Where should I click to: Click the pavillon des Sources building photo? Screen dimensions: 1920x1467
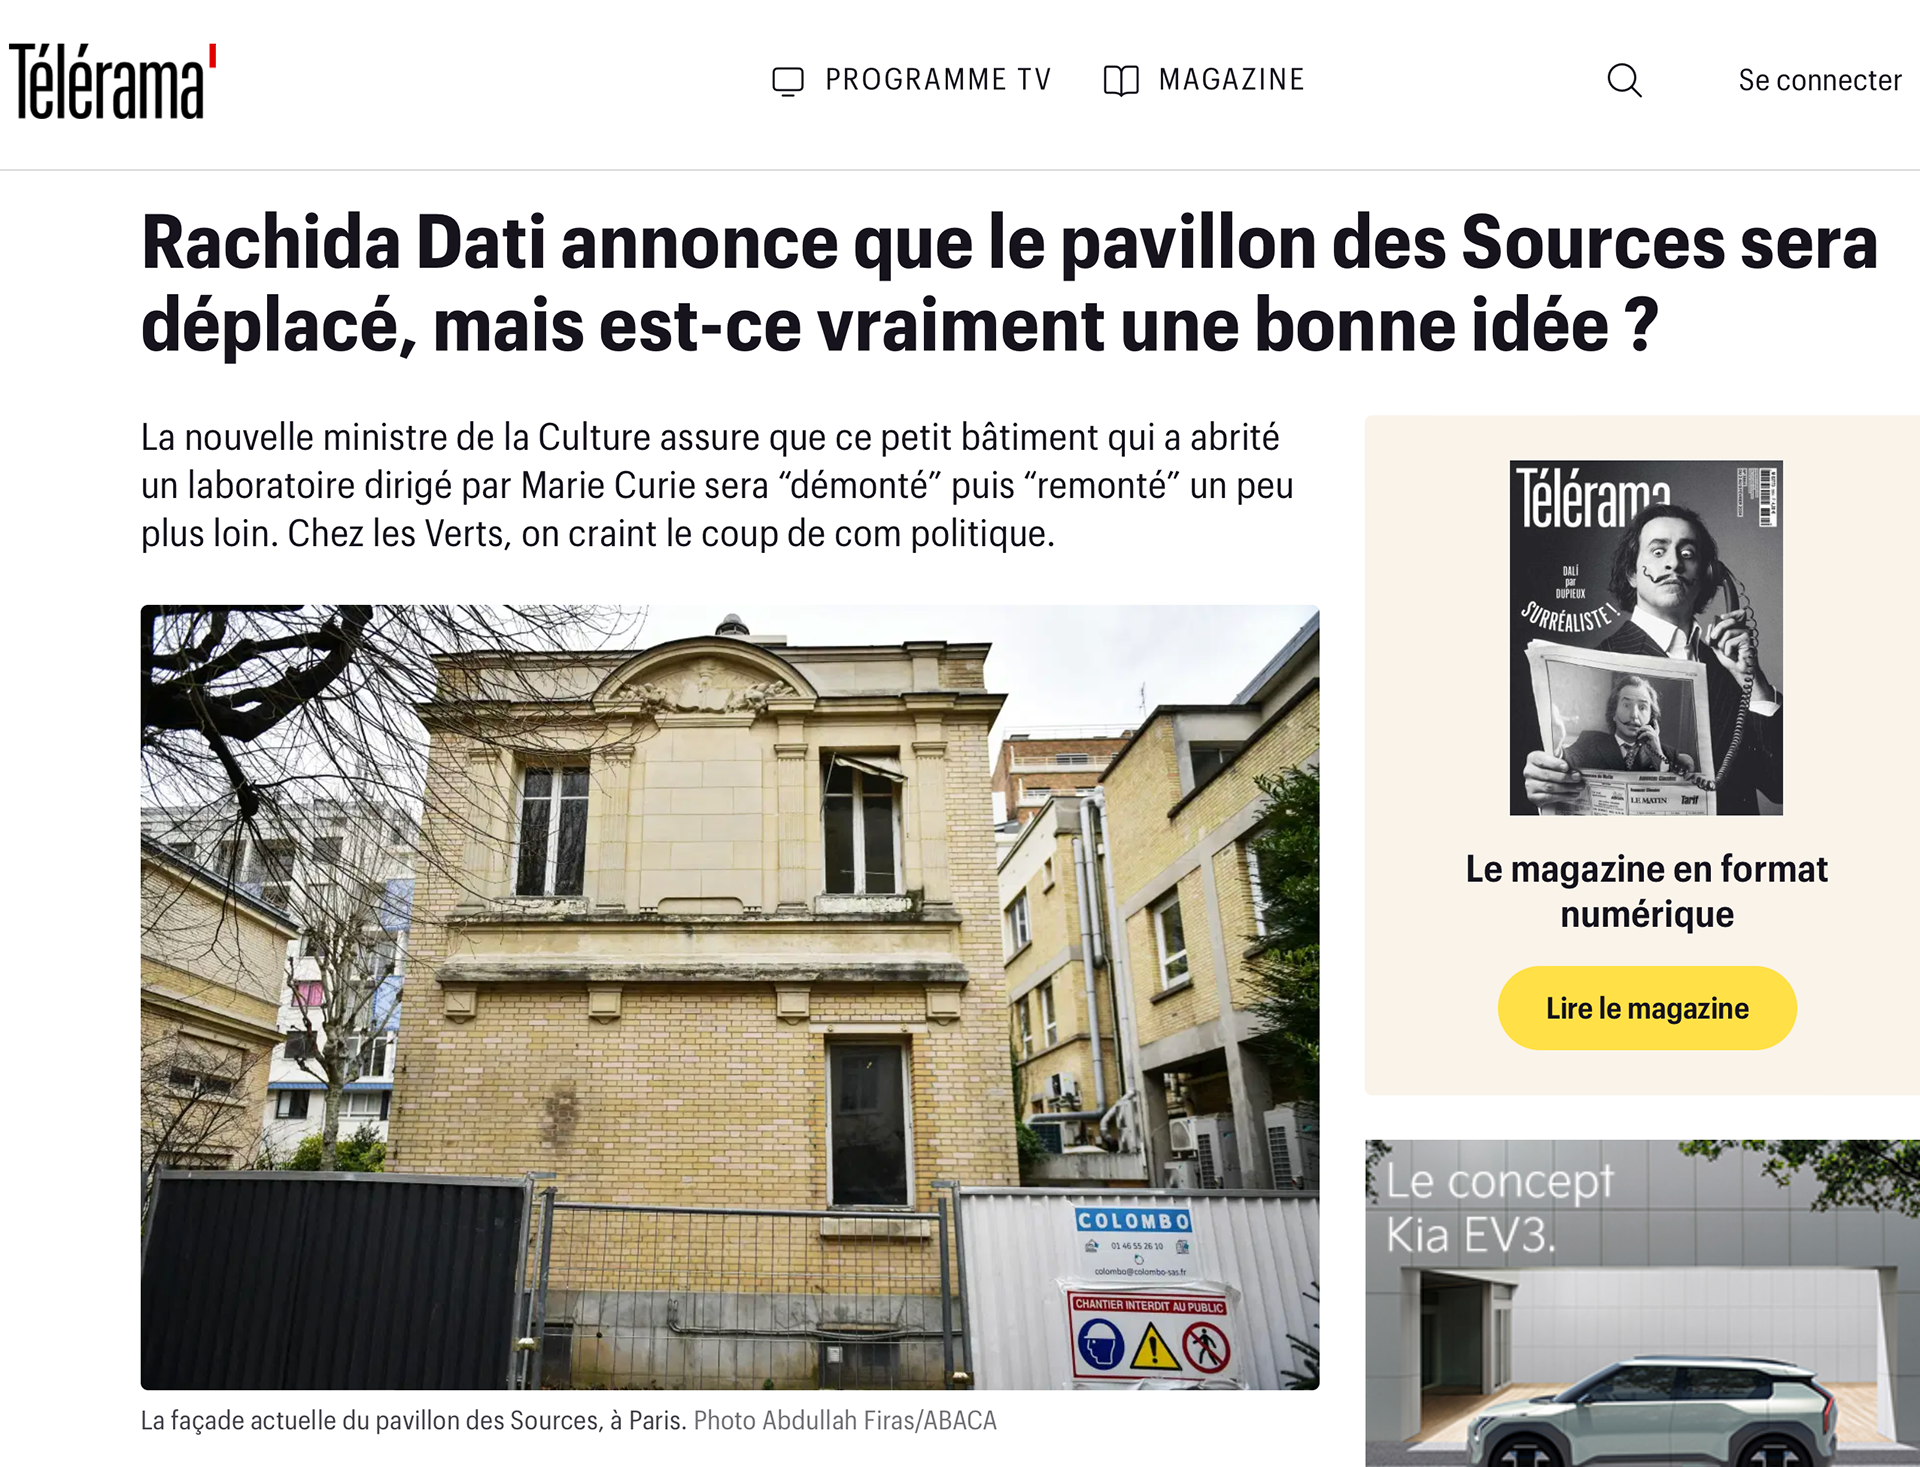tap(730, 997)
